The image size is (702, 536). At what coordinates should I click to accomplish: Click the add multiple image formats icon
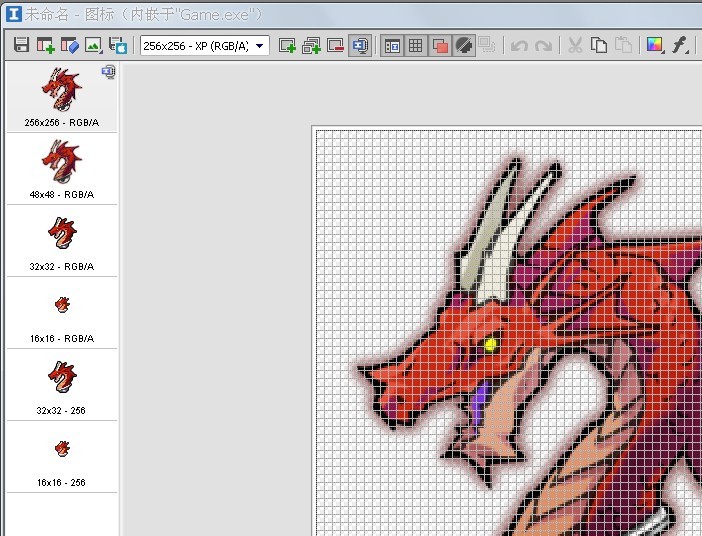coord(311,45)
